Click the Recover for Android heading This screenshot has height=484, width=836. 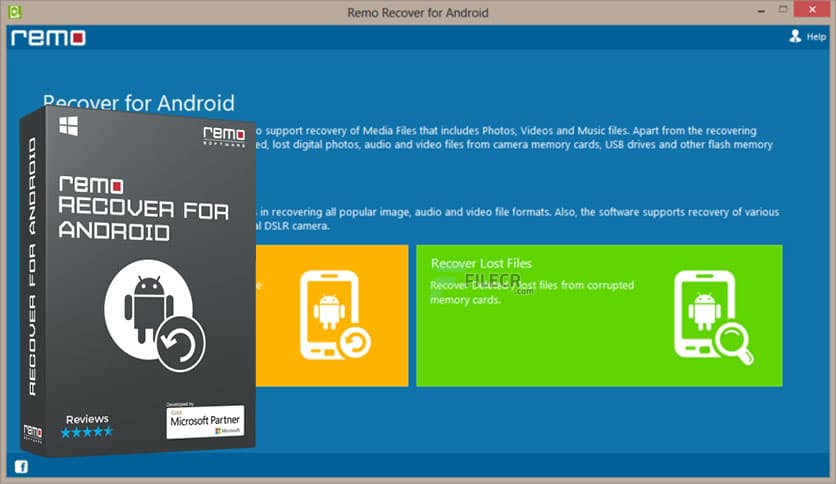click(x=139, y=103)
